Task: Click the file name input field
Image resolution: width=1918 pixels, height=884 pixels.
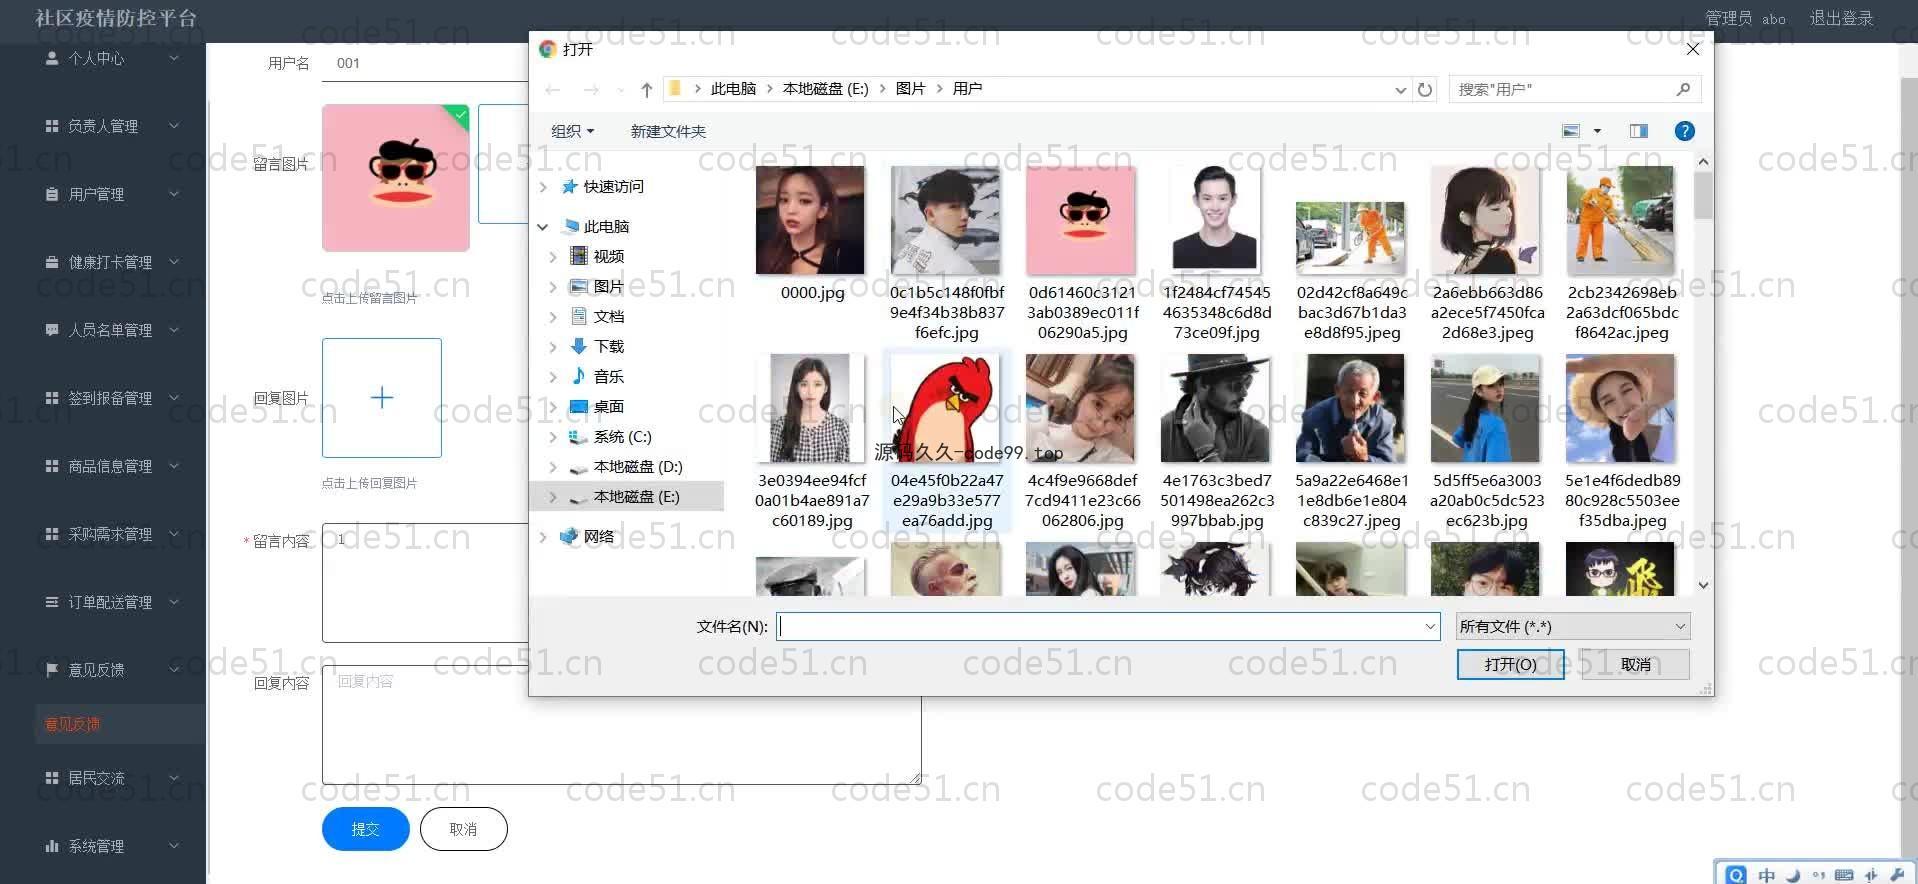Action: 1099,627
